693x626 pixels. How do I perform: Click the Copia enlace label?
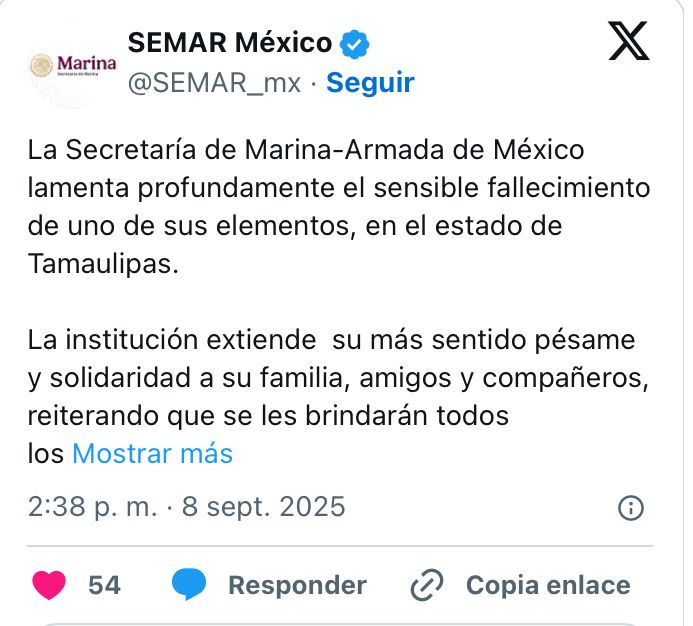(x=548, y=585)
